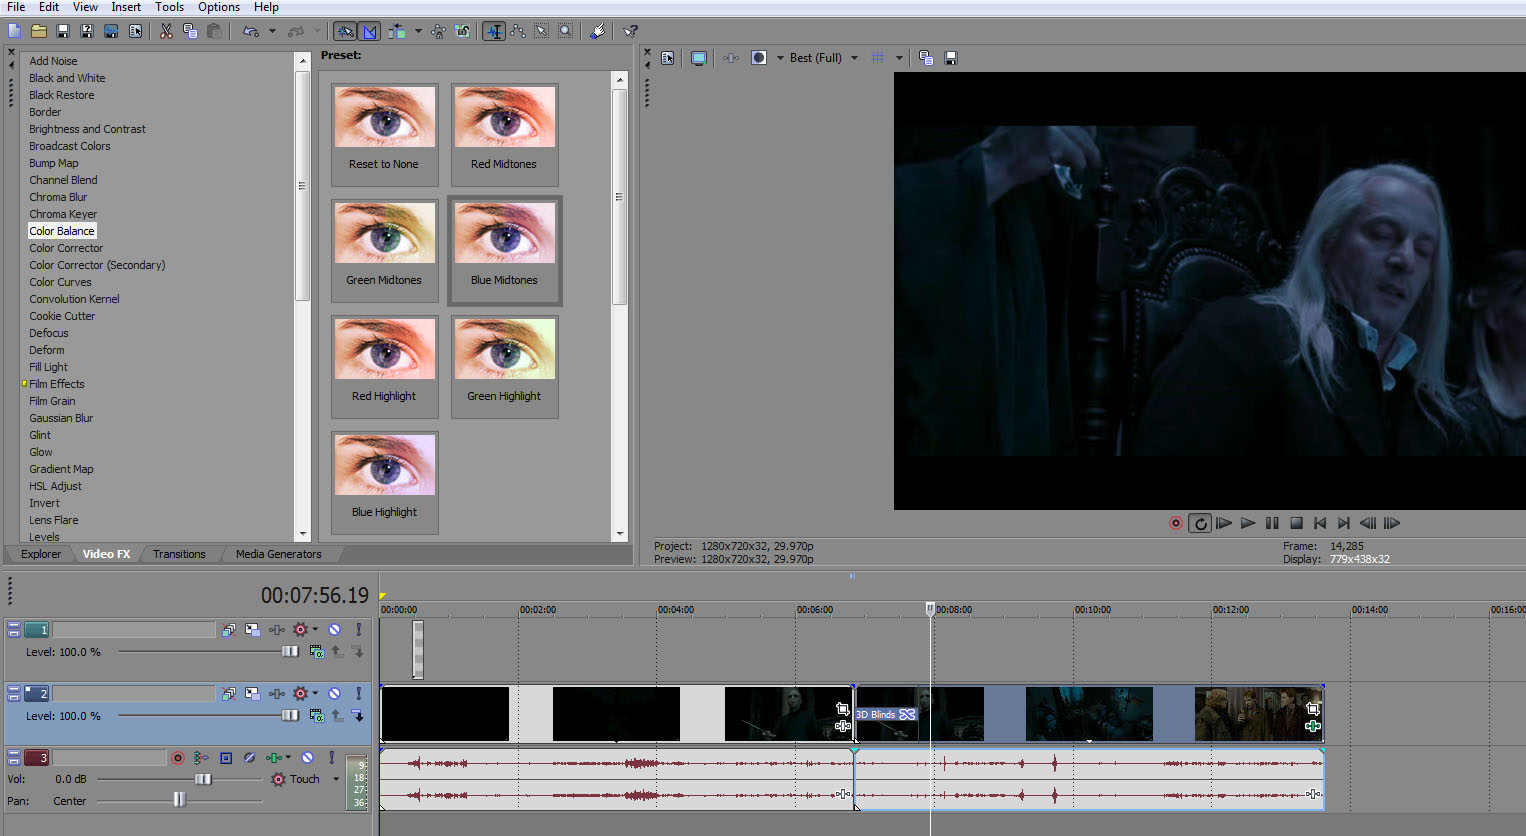Create a new project from the toolbar
This screenshot has height=836, width=1526.
click(15, 31)
